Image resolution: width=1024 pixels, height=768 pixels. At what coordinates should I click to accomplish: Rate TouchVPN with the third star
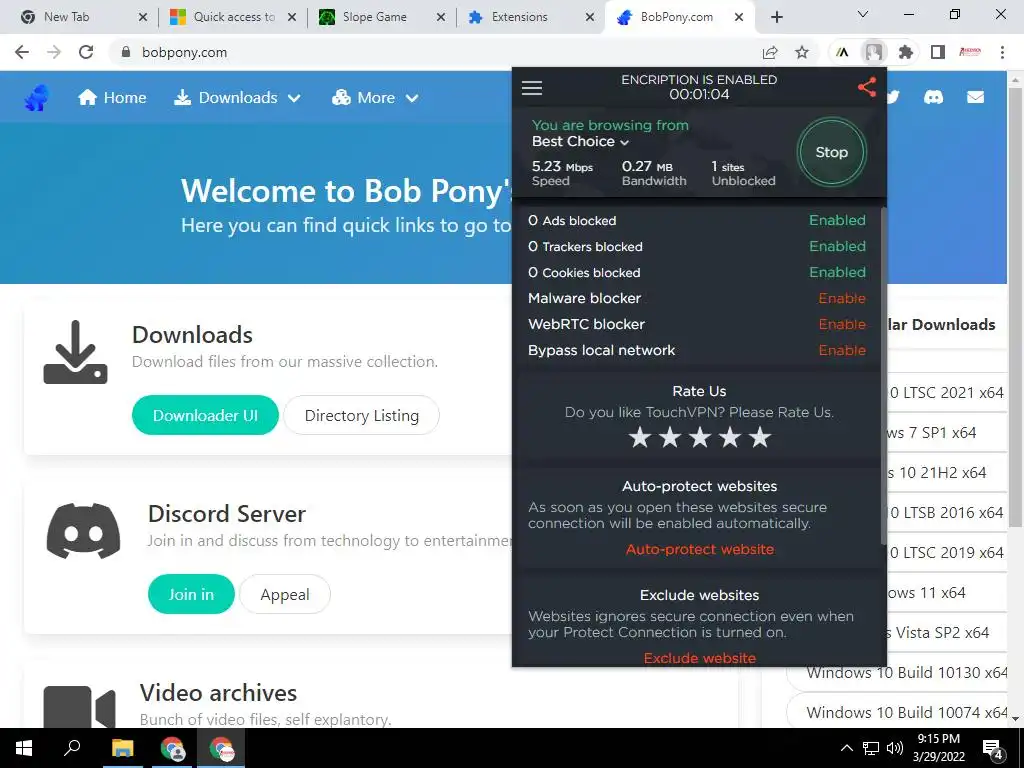coord(700,438)
